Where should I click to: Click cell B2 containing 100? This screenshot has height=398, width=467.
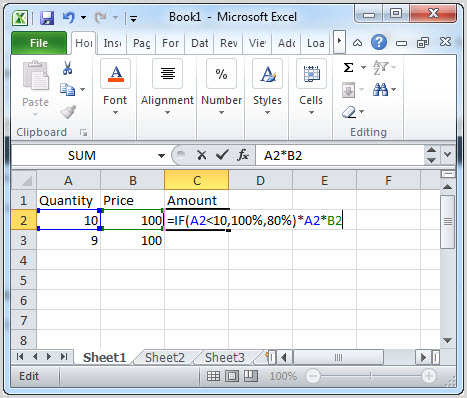pyautogui.click(x=132, y=220)
